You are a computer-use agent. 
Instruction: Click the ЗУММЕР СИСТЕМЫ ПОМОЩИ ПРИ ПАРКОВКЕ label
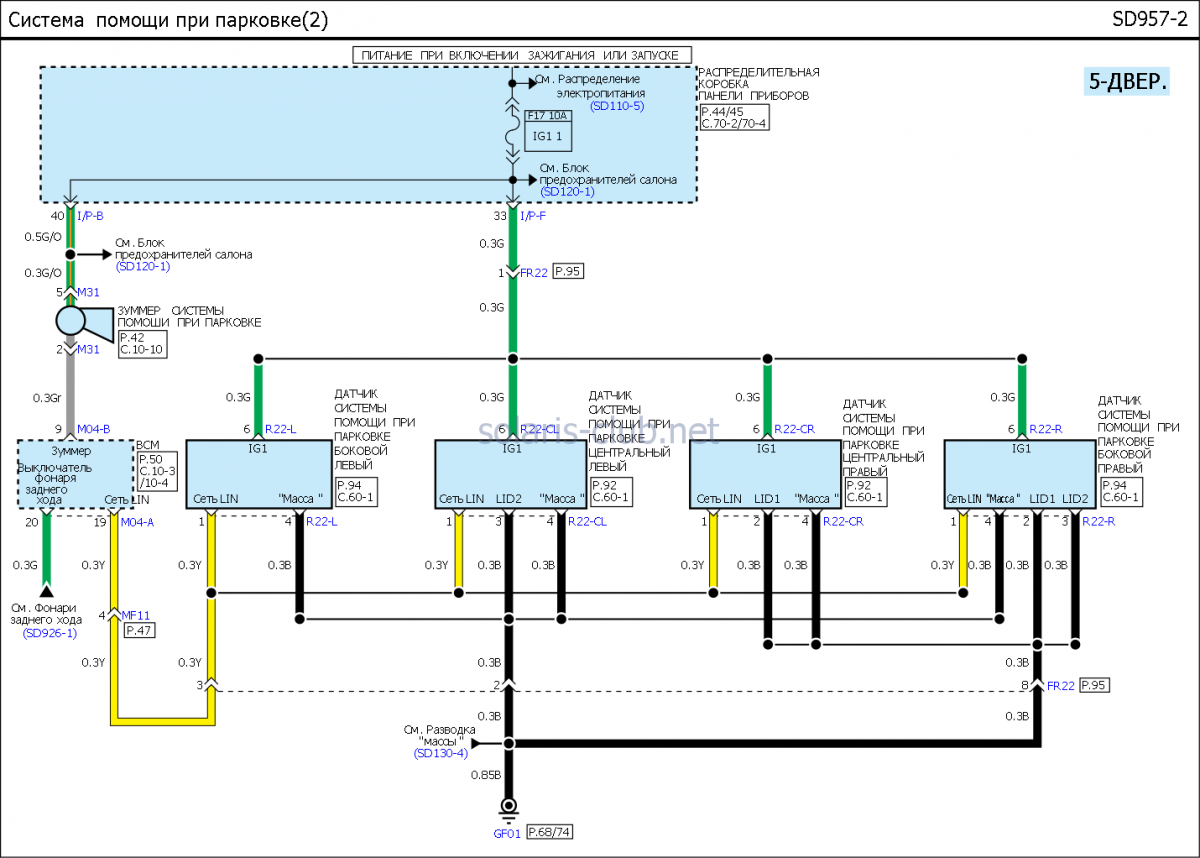pos(189,316)
